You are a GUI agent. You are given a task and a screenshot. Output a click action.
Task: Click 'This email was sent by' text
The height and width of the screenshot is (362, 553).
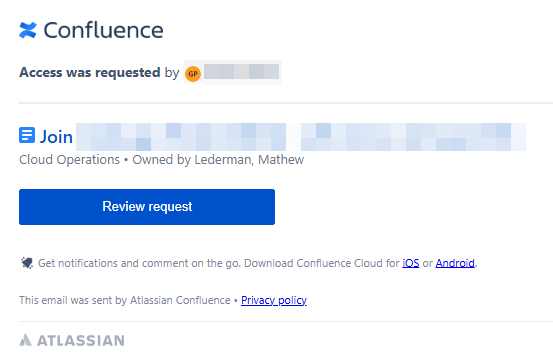(73, 300)
